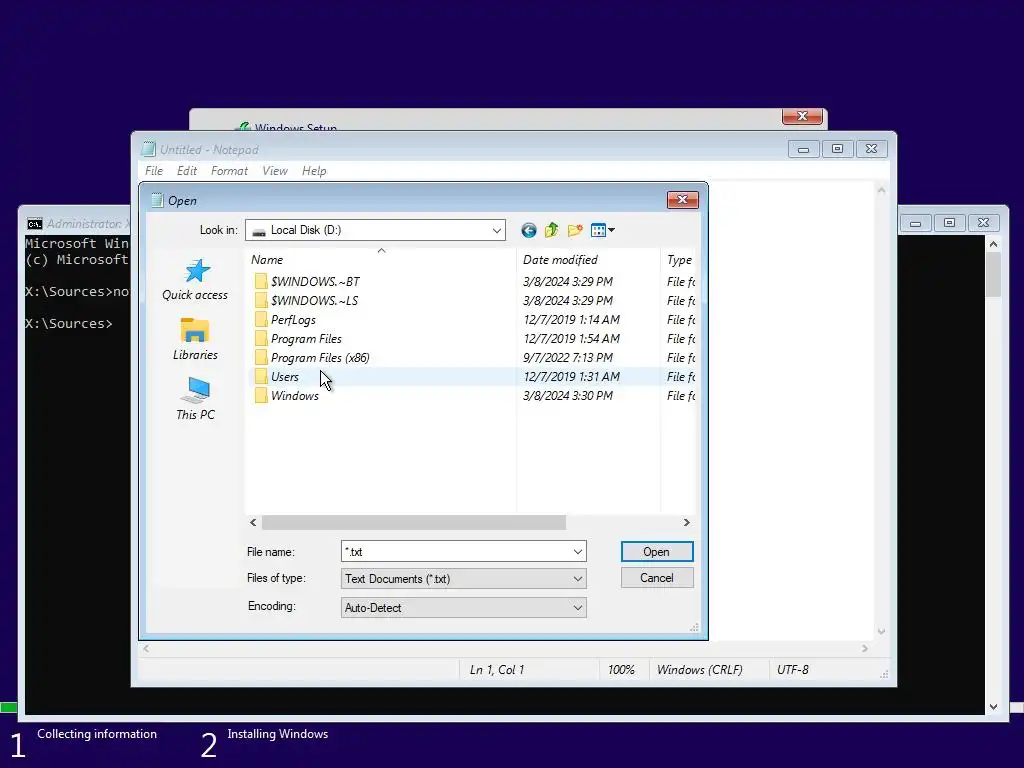
Task: Click the Open button
Action: point(657,552)
